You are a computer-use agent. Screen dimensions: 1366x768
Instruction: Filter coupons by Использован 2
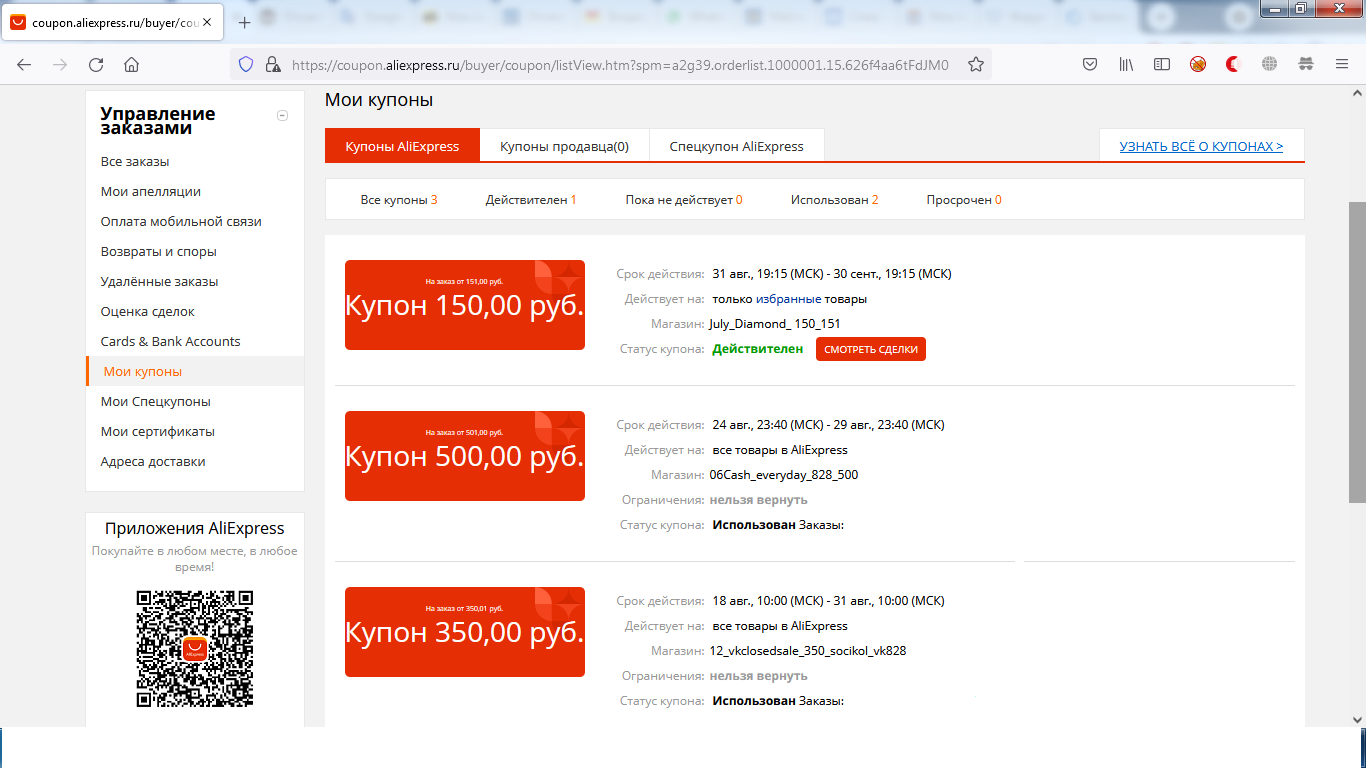point(835,200)
